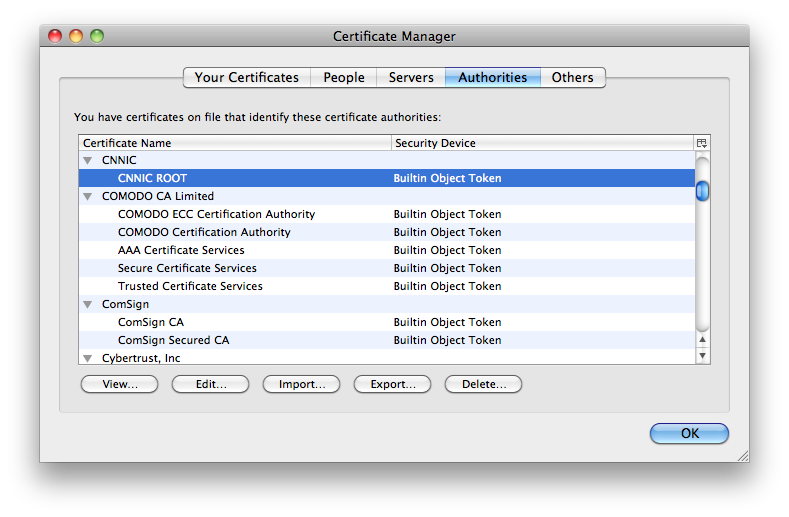Sort by the Certificate Name column header
Image resolution: width=789 pixels, height=517 pixels.
pyautogui.click(x=235, y=143)
